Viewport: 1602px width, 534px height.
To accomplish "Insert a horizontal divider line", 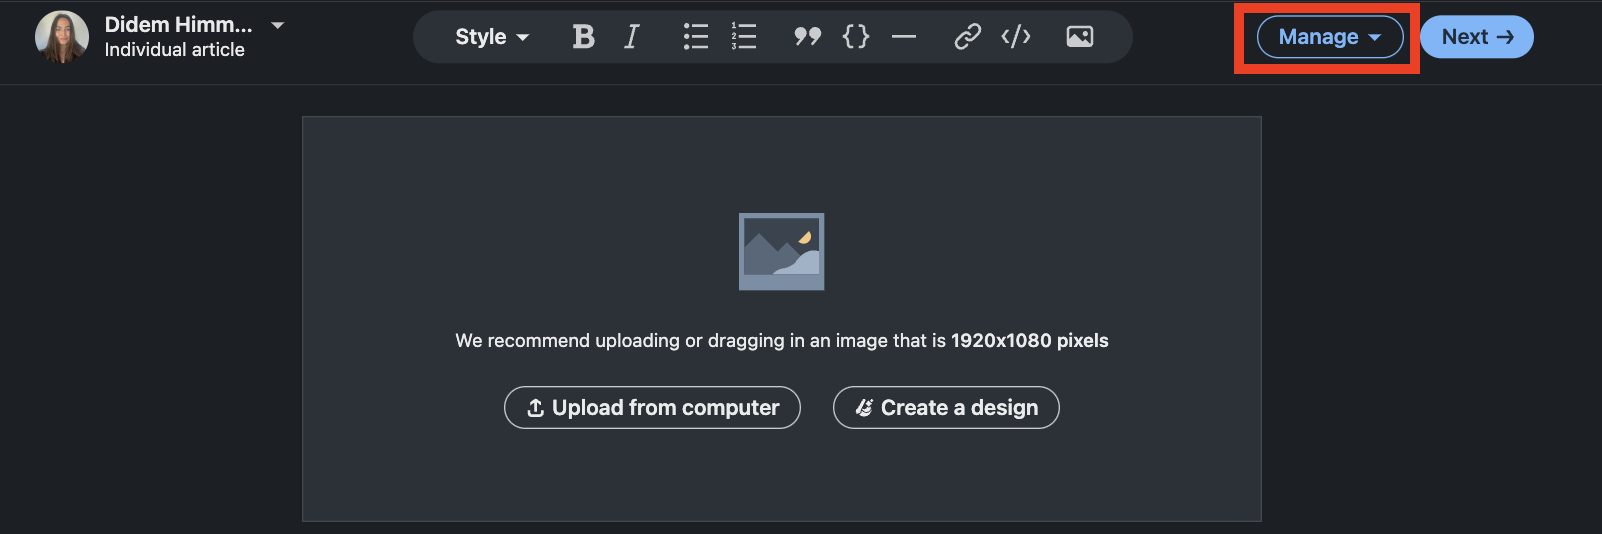I will [904, 37].
